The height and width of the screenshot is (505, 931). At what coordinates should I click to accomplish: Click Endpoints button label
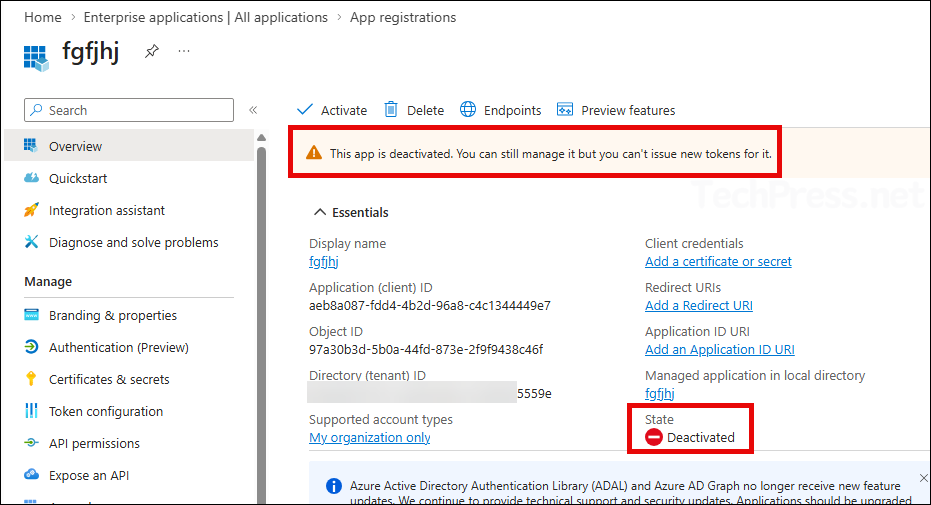coord(512,110)
